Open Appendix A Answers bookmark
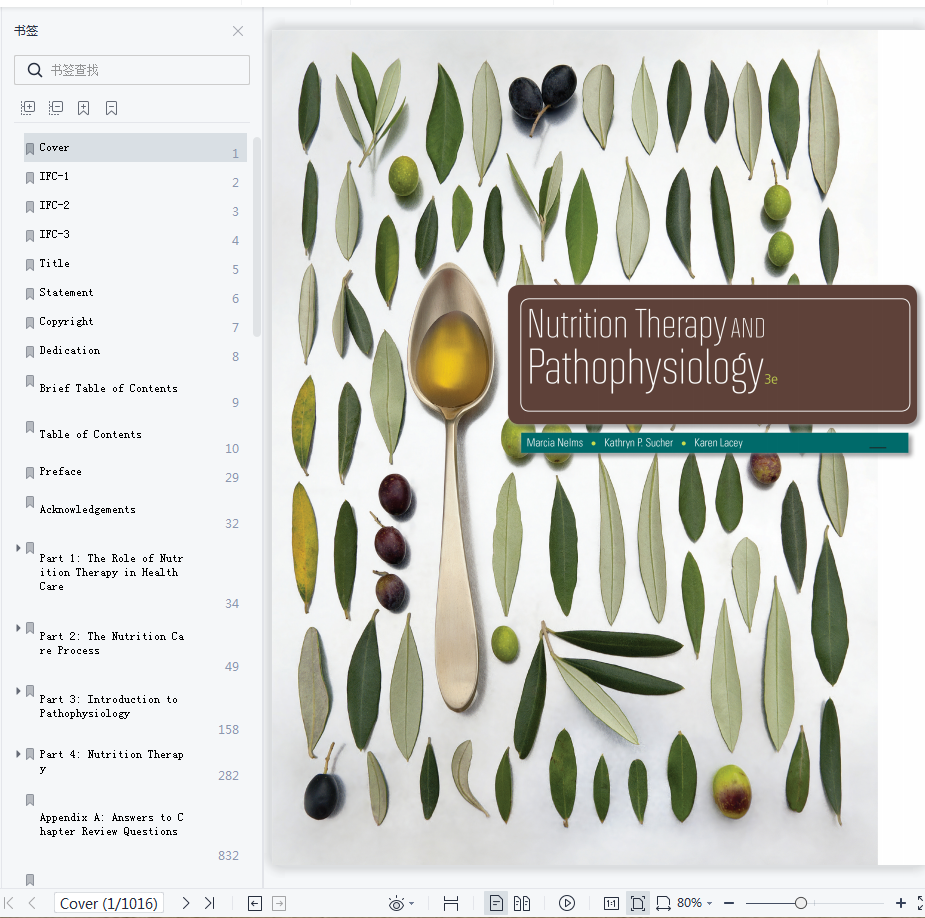This screenshot has height=918, width=925. coord(111,824)
